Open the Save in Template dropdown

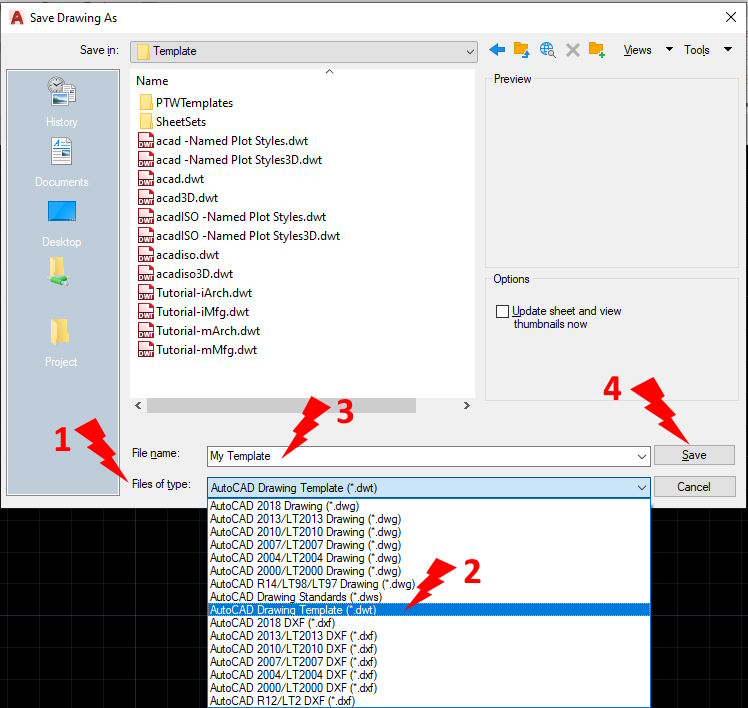[x=304, y=51]
